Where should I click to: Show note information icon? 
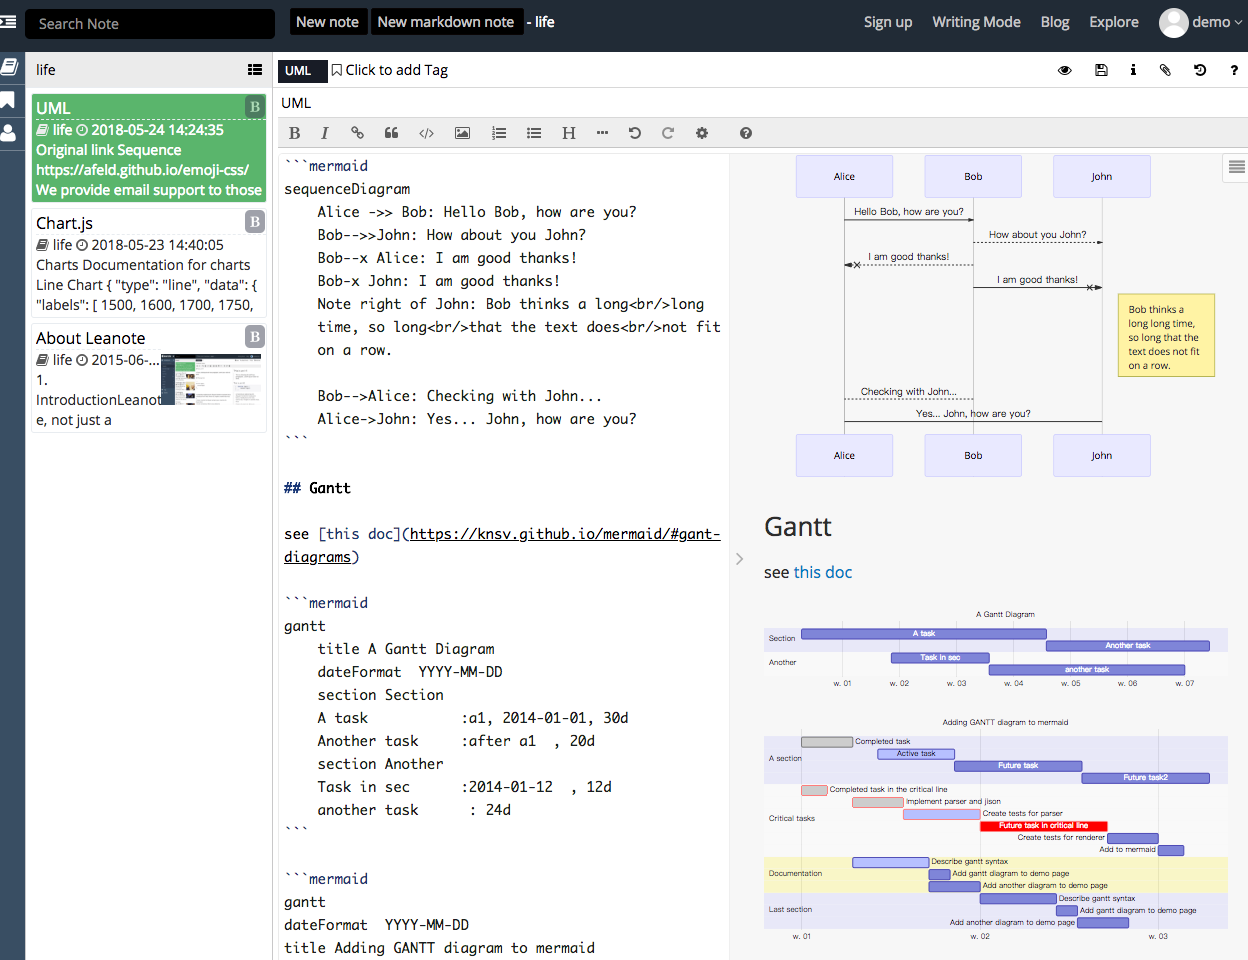click(x=1133, y=70)
